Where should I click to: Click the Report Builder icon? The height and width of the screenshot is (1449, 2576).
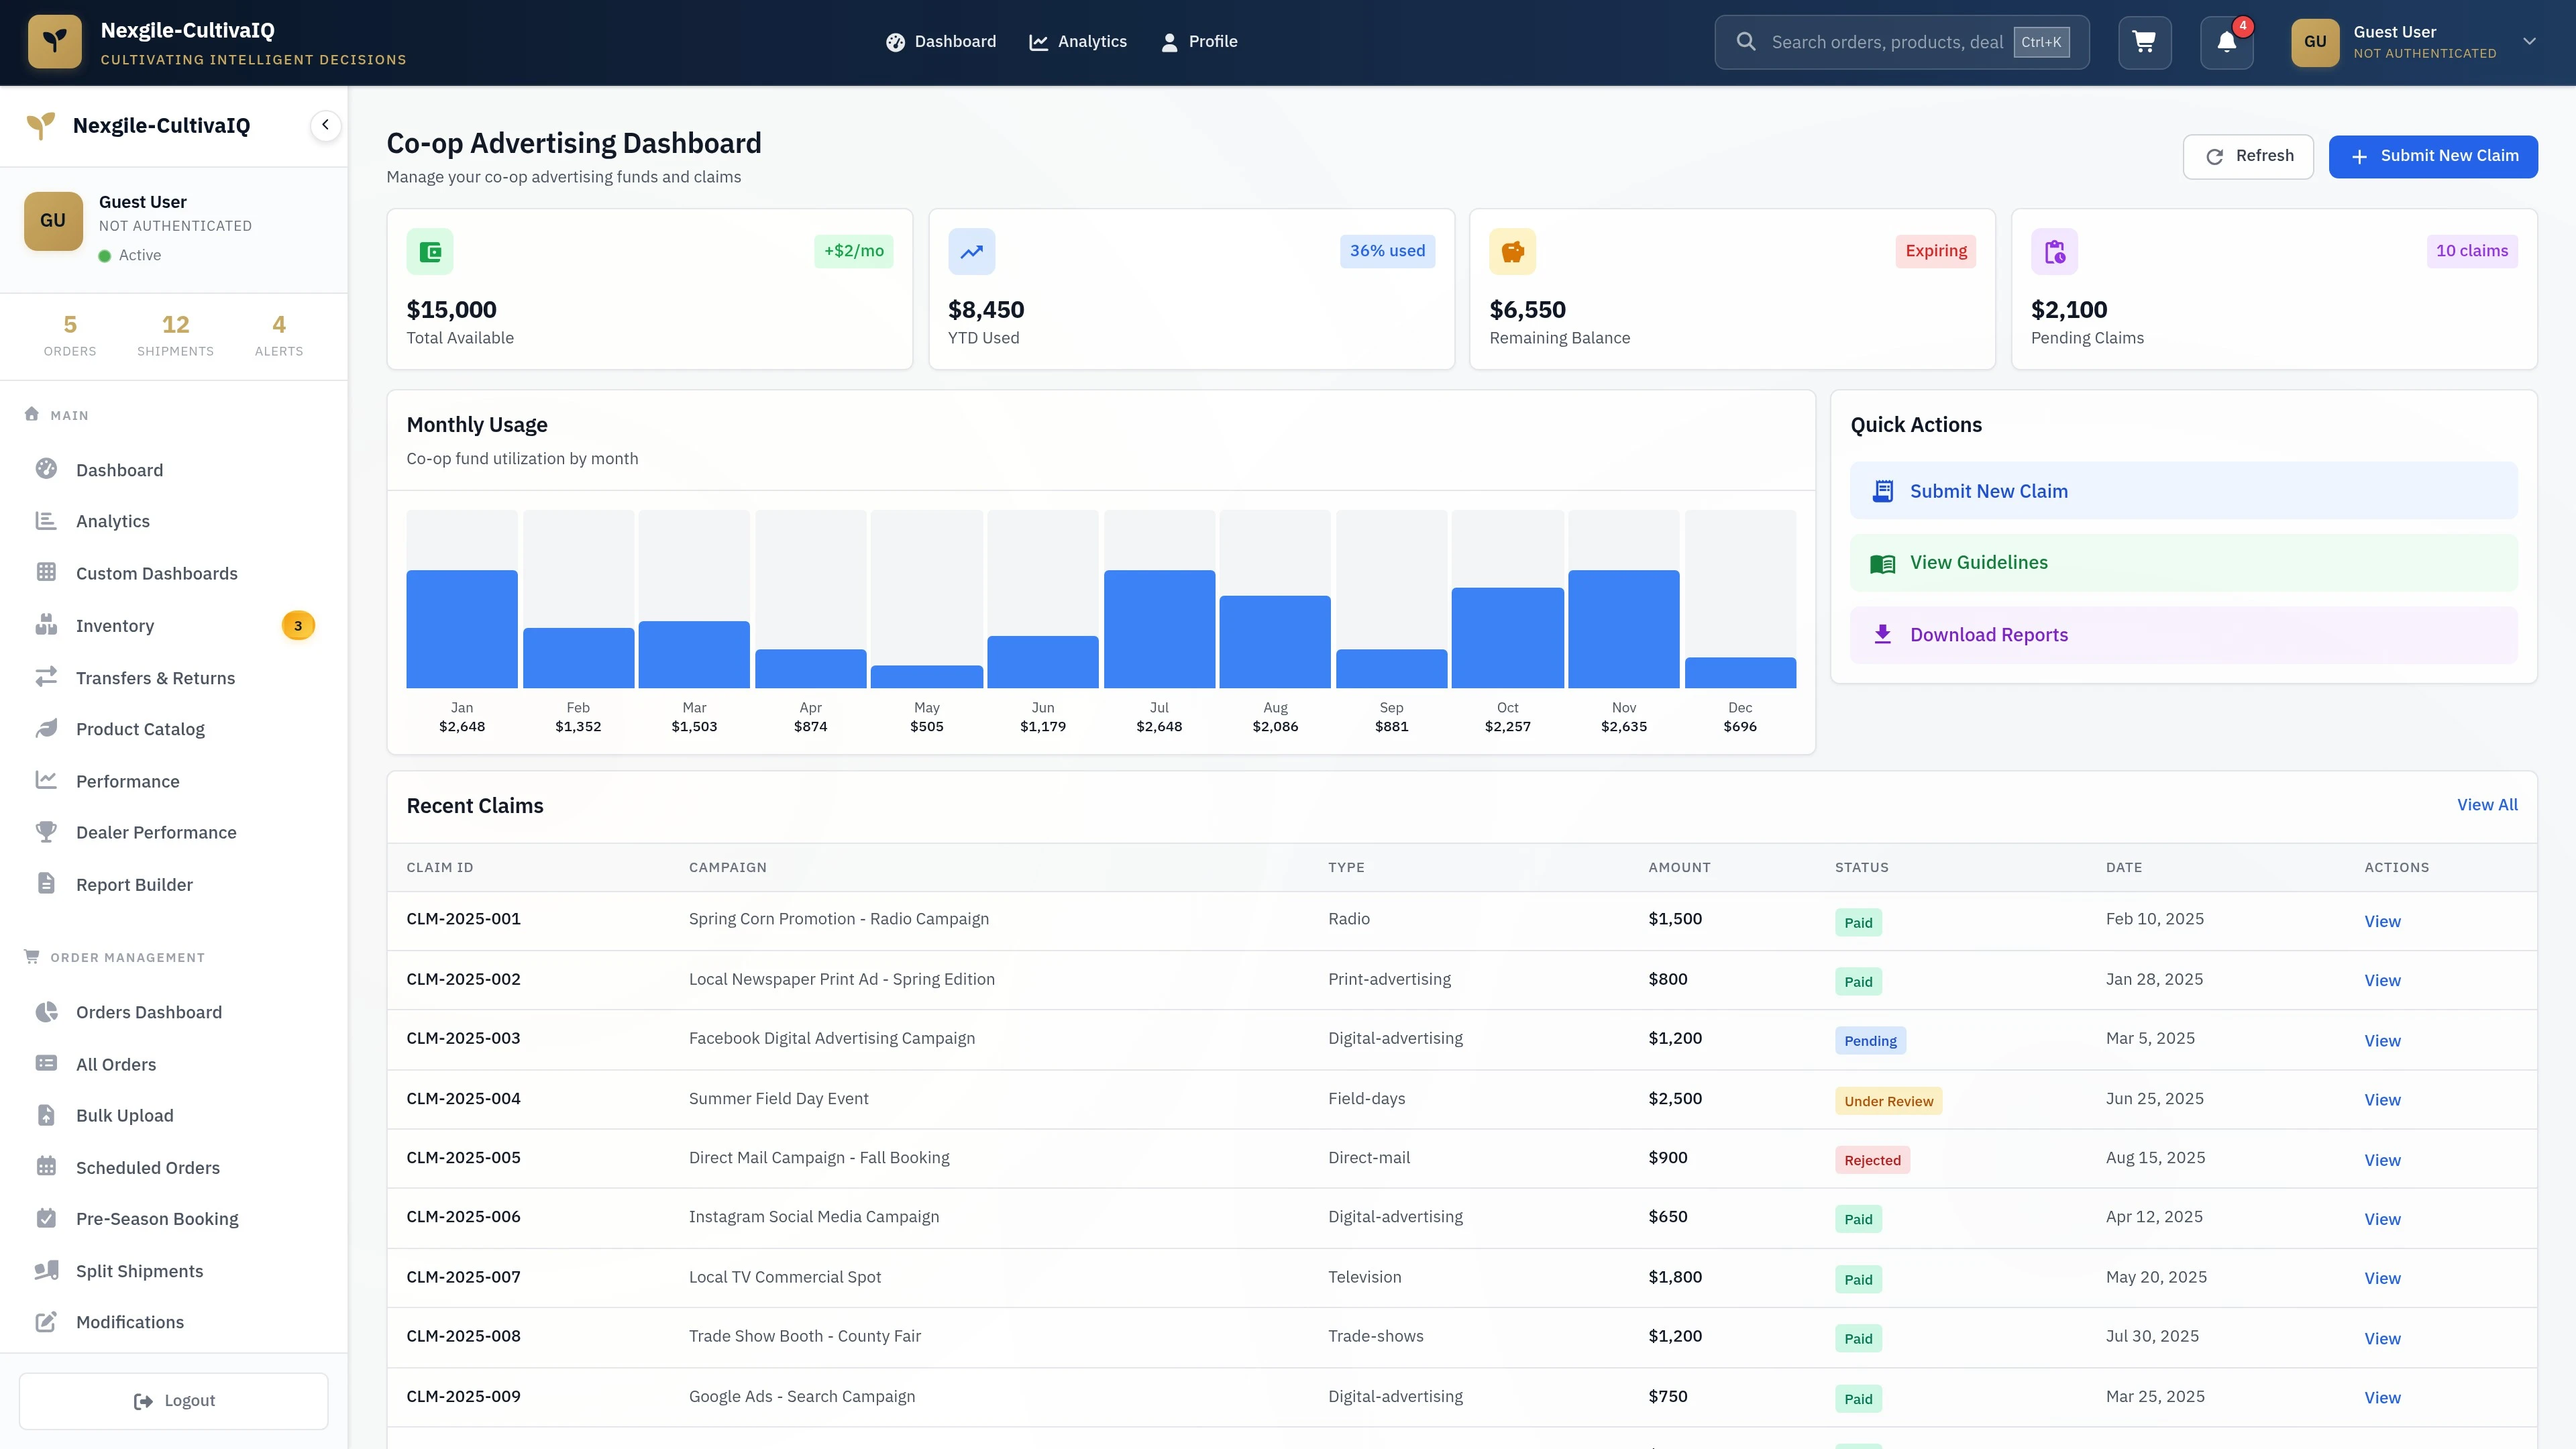coord(47,884)
